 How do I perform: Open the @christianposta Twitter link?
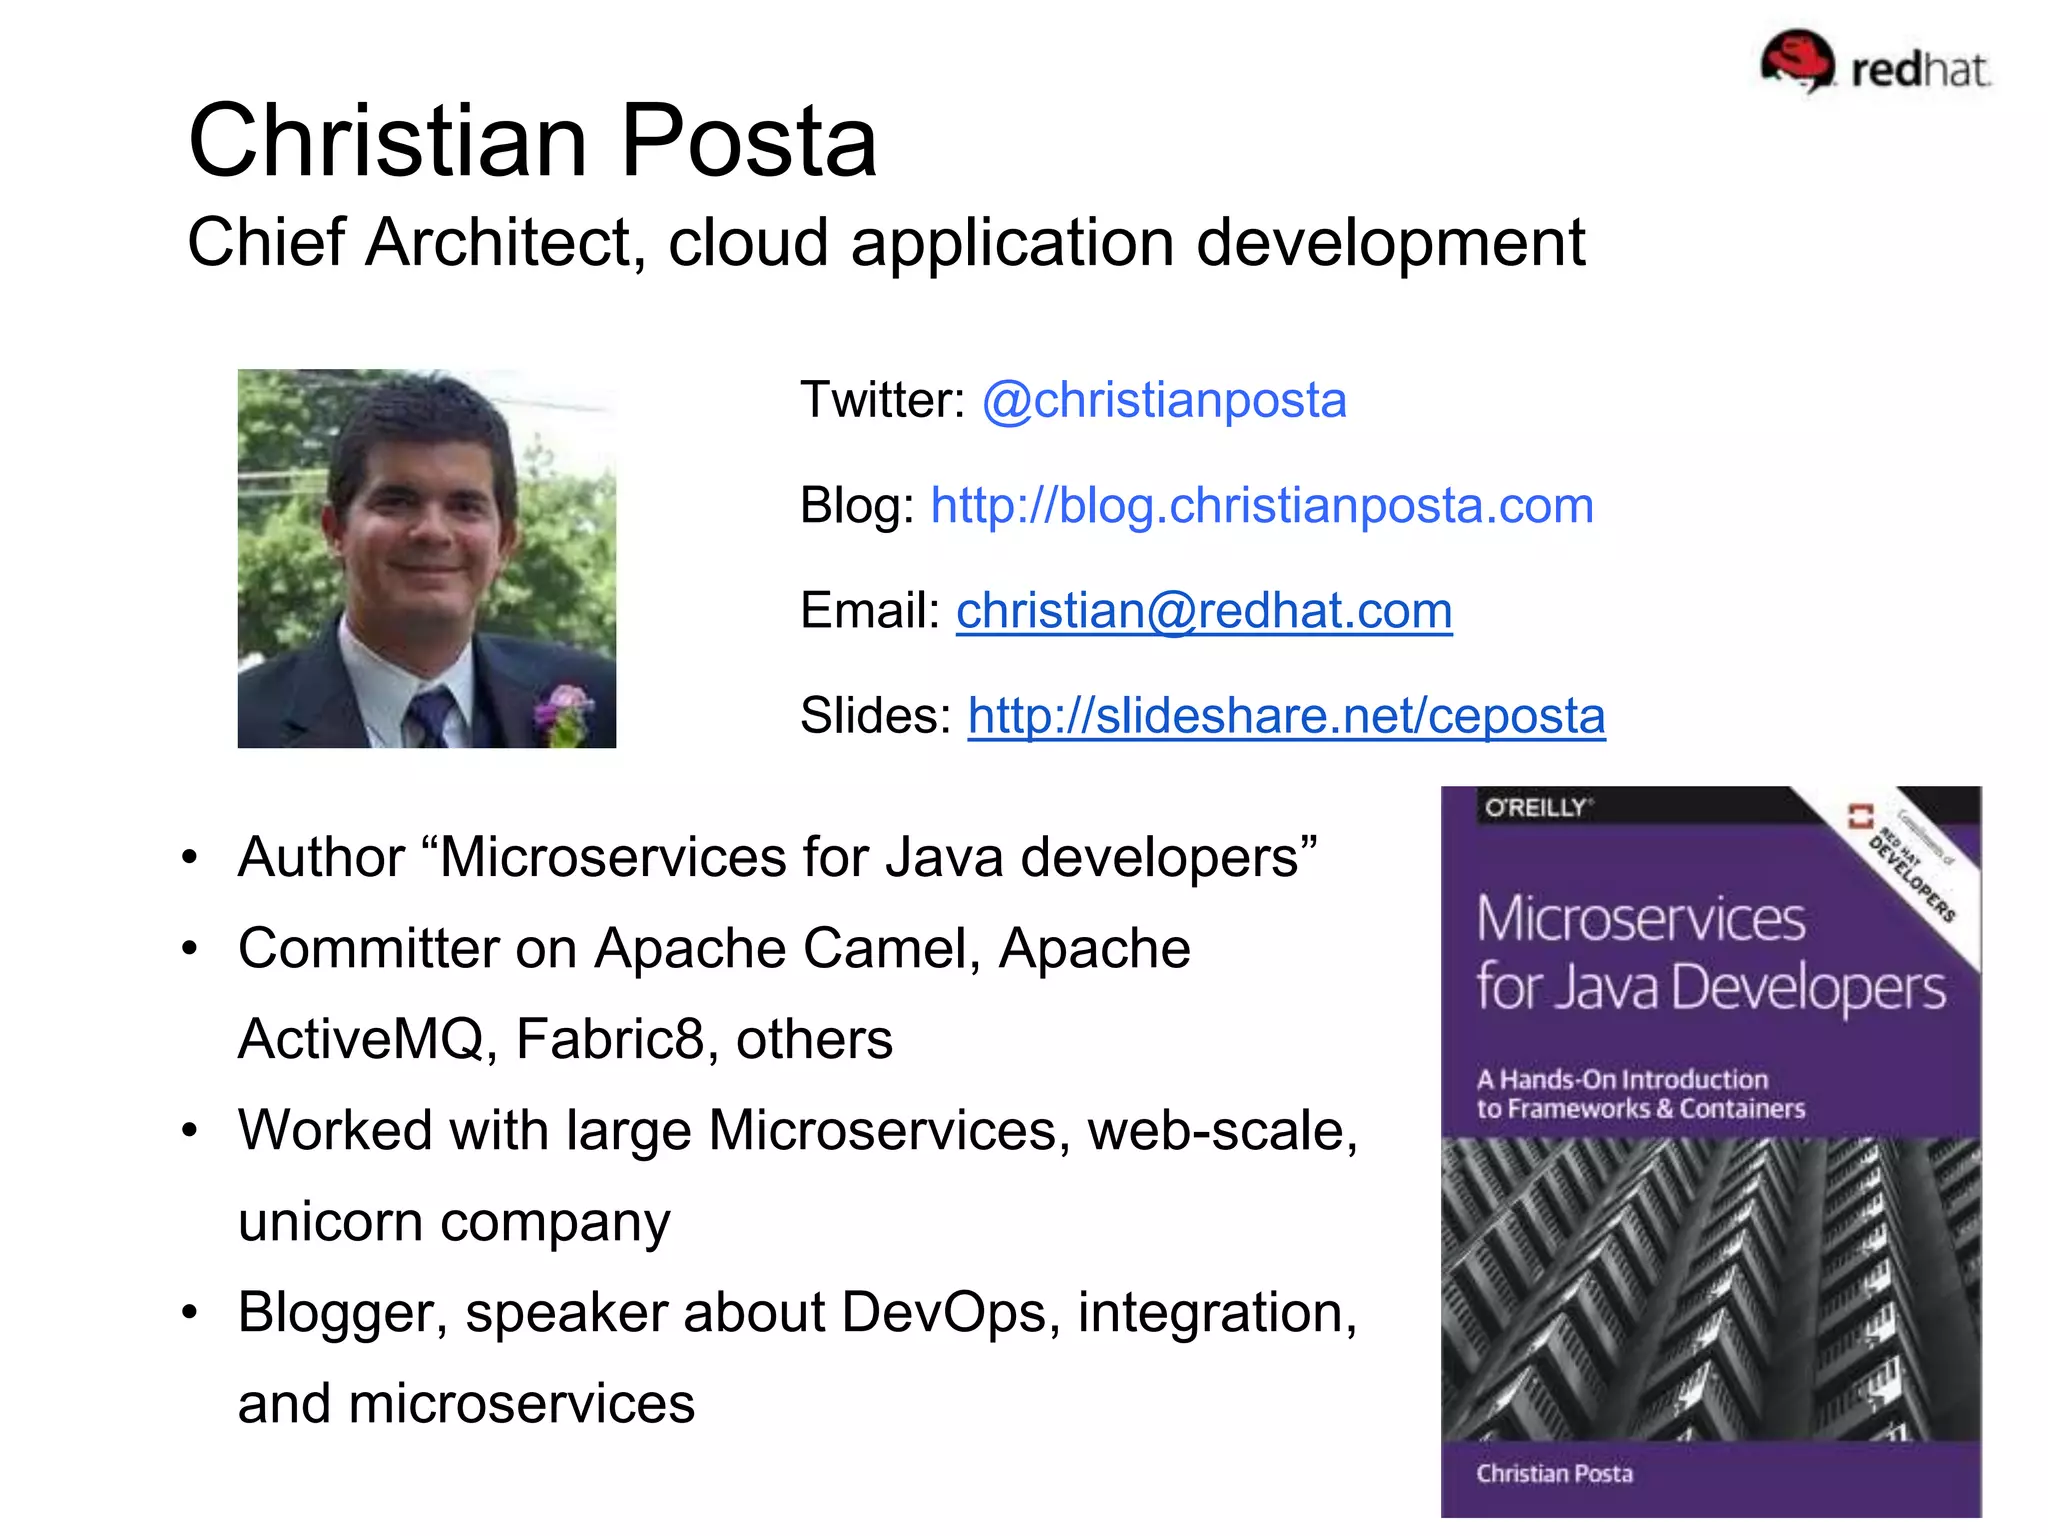[x=1164, y=401]
